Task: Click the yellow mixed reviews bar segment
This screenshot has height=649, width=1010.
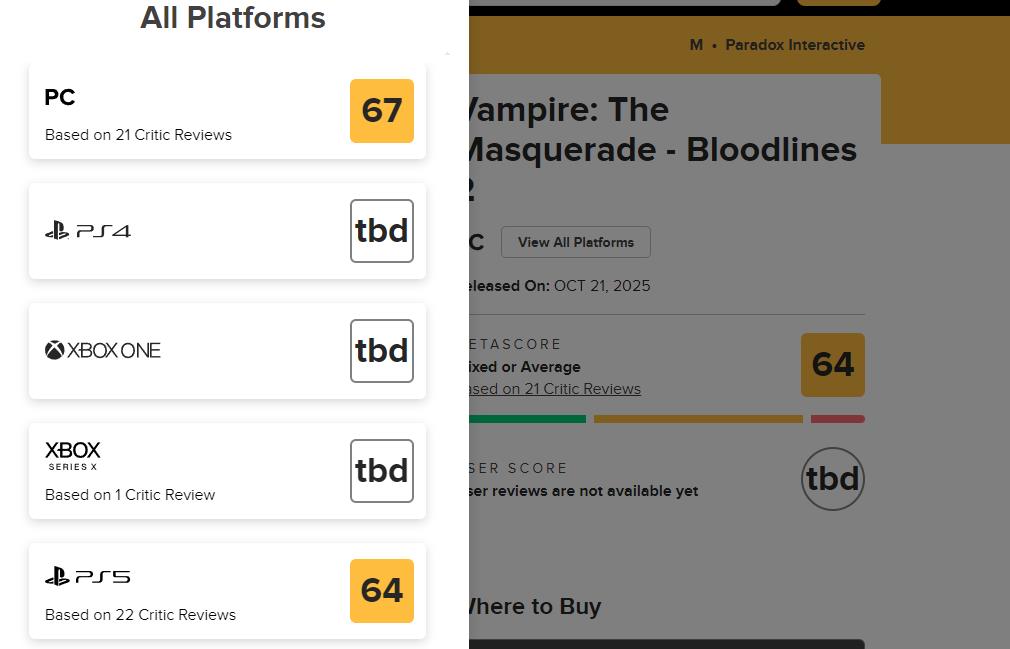Action: pos(698,419)
